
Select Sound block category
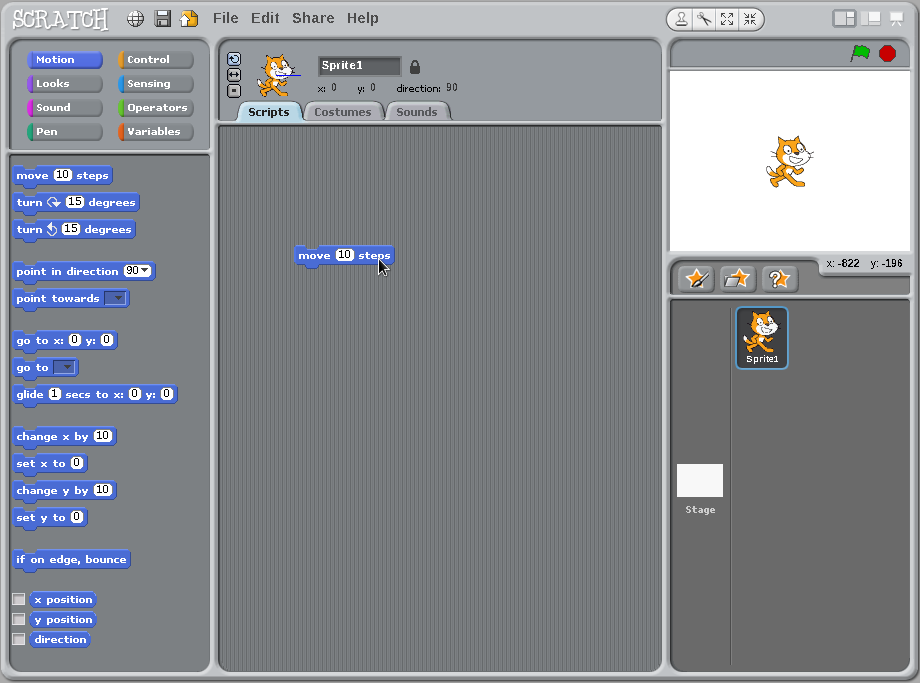(65, 107)
